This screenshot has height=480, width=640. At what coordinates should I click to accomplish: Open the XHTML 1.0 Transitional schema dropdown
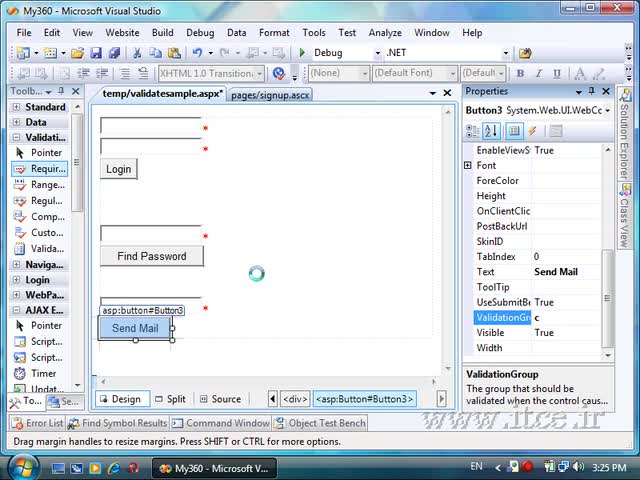(x=259, y=73)
